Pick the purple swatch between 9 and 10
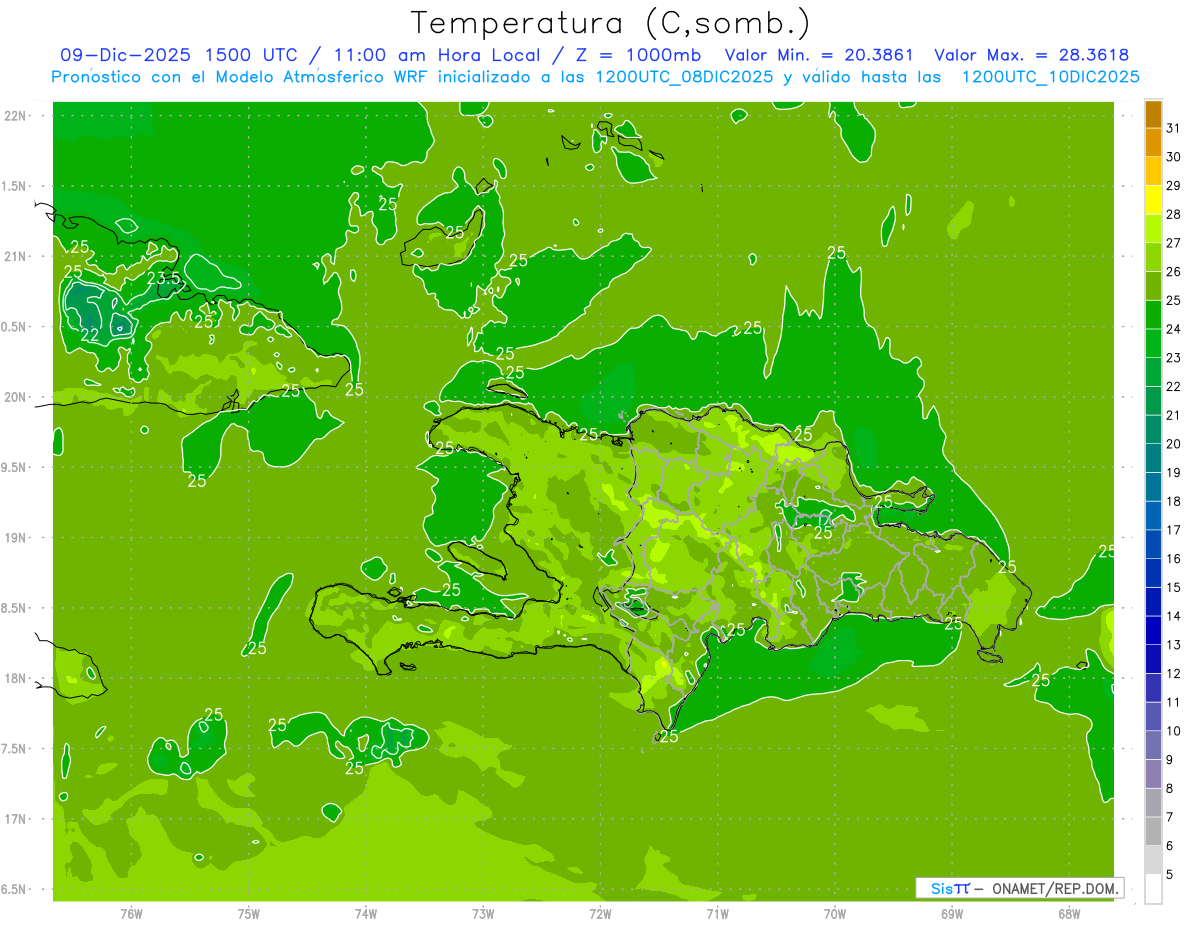 tap(1153, 746)
